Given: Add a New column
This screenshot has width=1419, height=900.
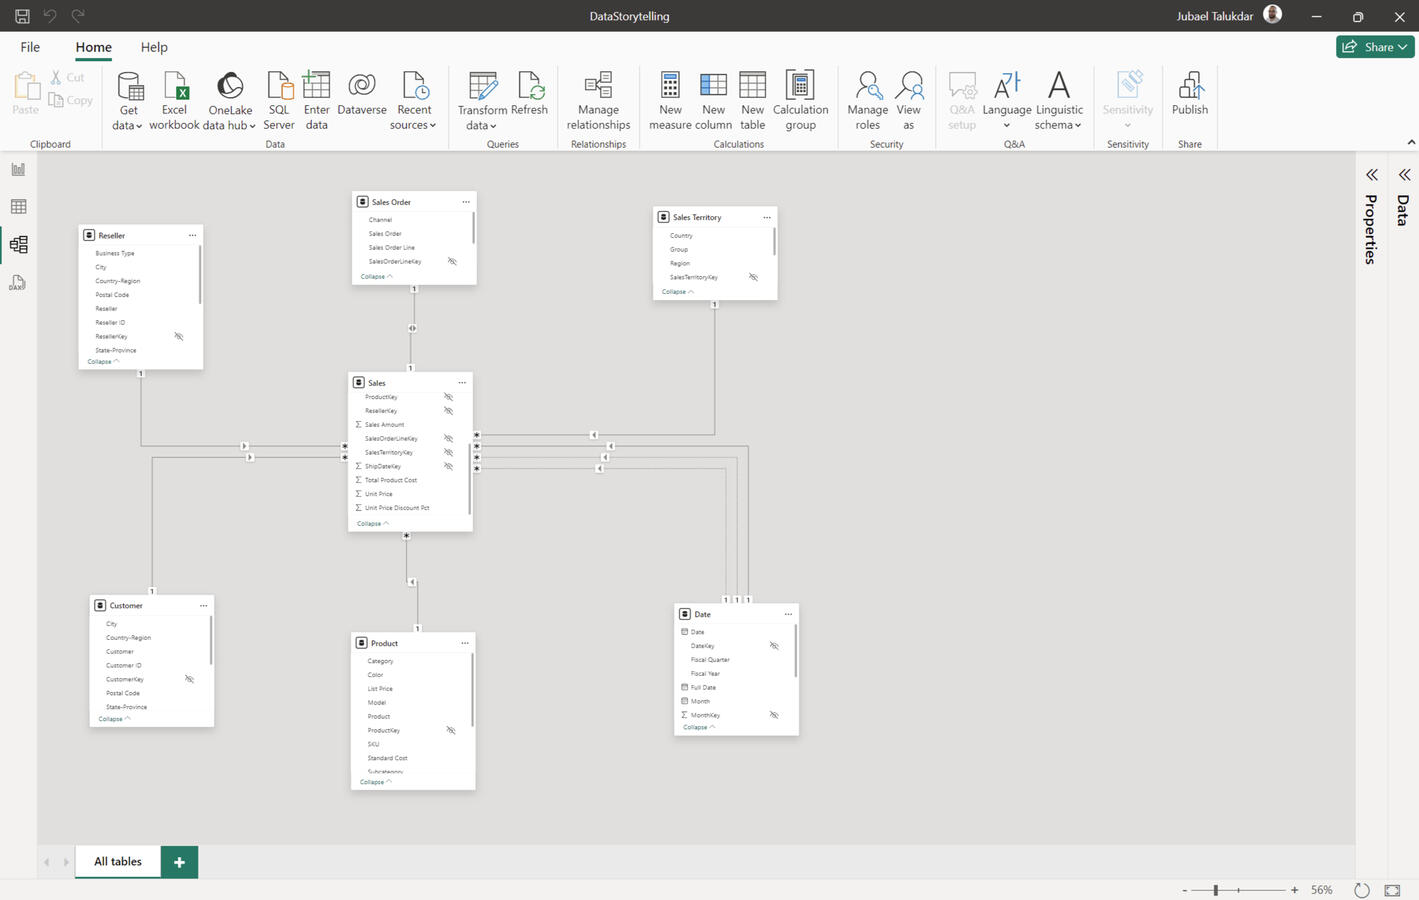Looking at the screenshot, I should [x=713, y=101].
